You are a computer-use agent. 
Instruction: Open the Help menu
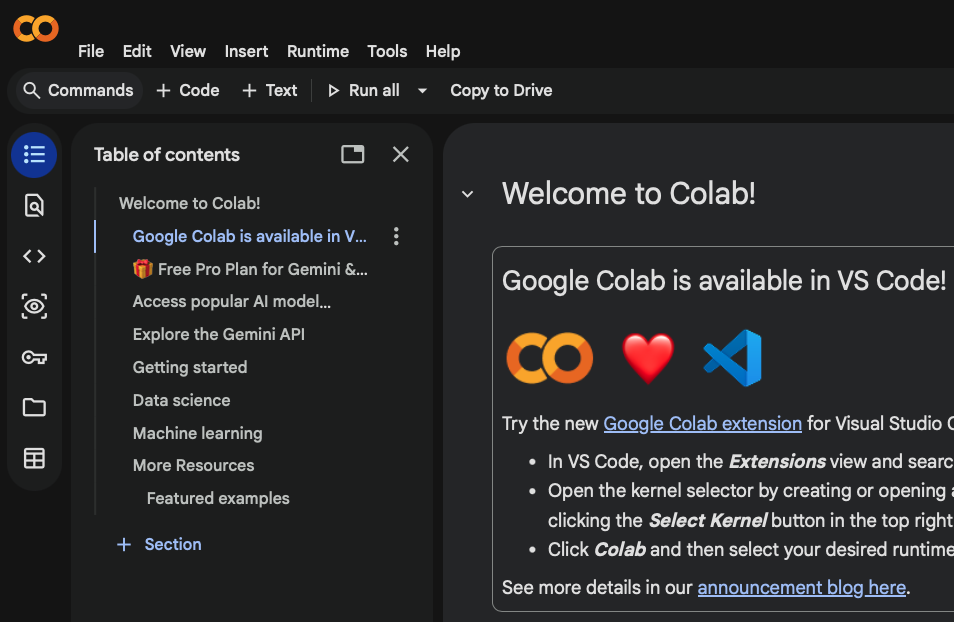(443, 52)
